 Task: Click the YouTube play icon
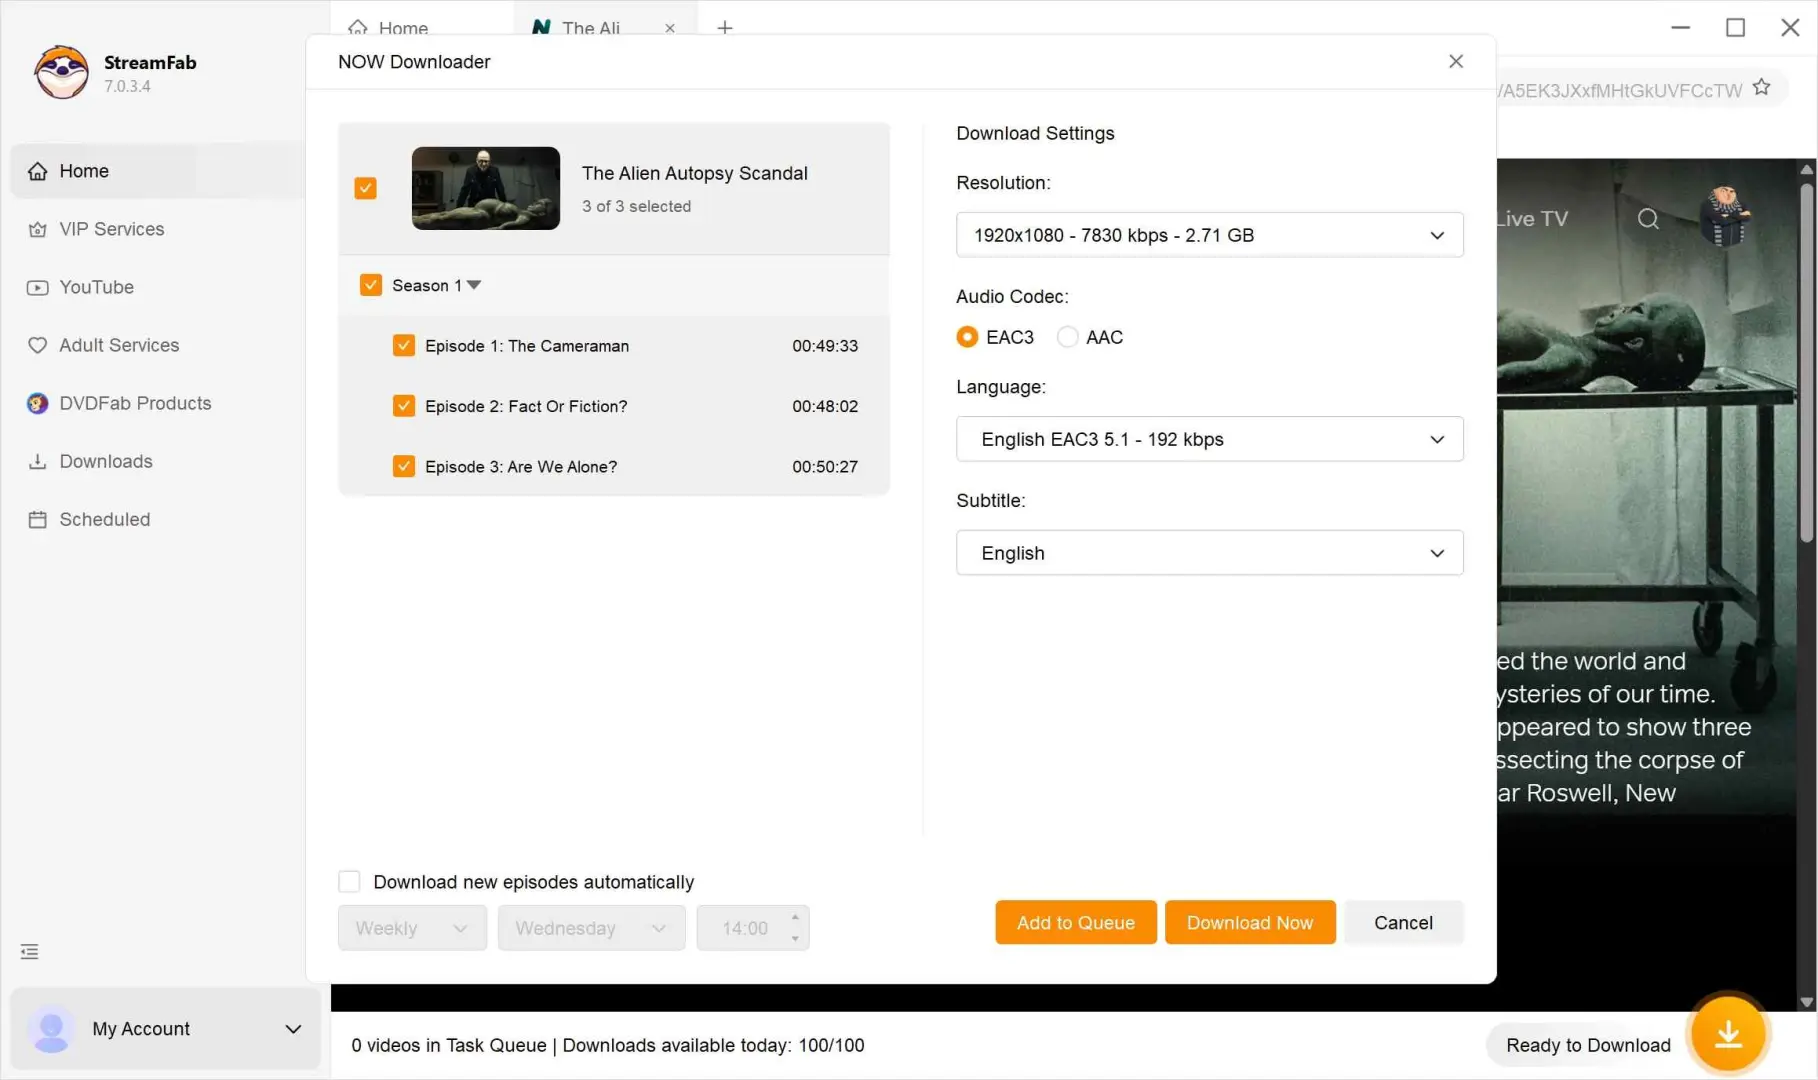click(x=37, y=287)
